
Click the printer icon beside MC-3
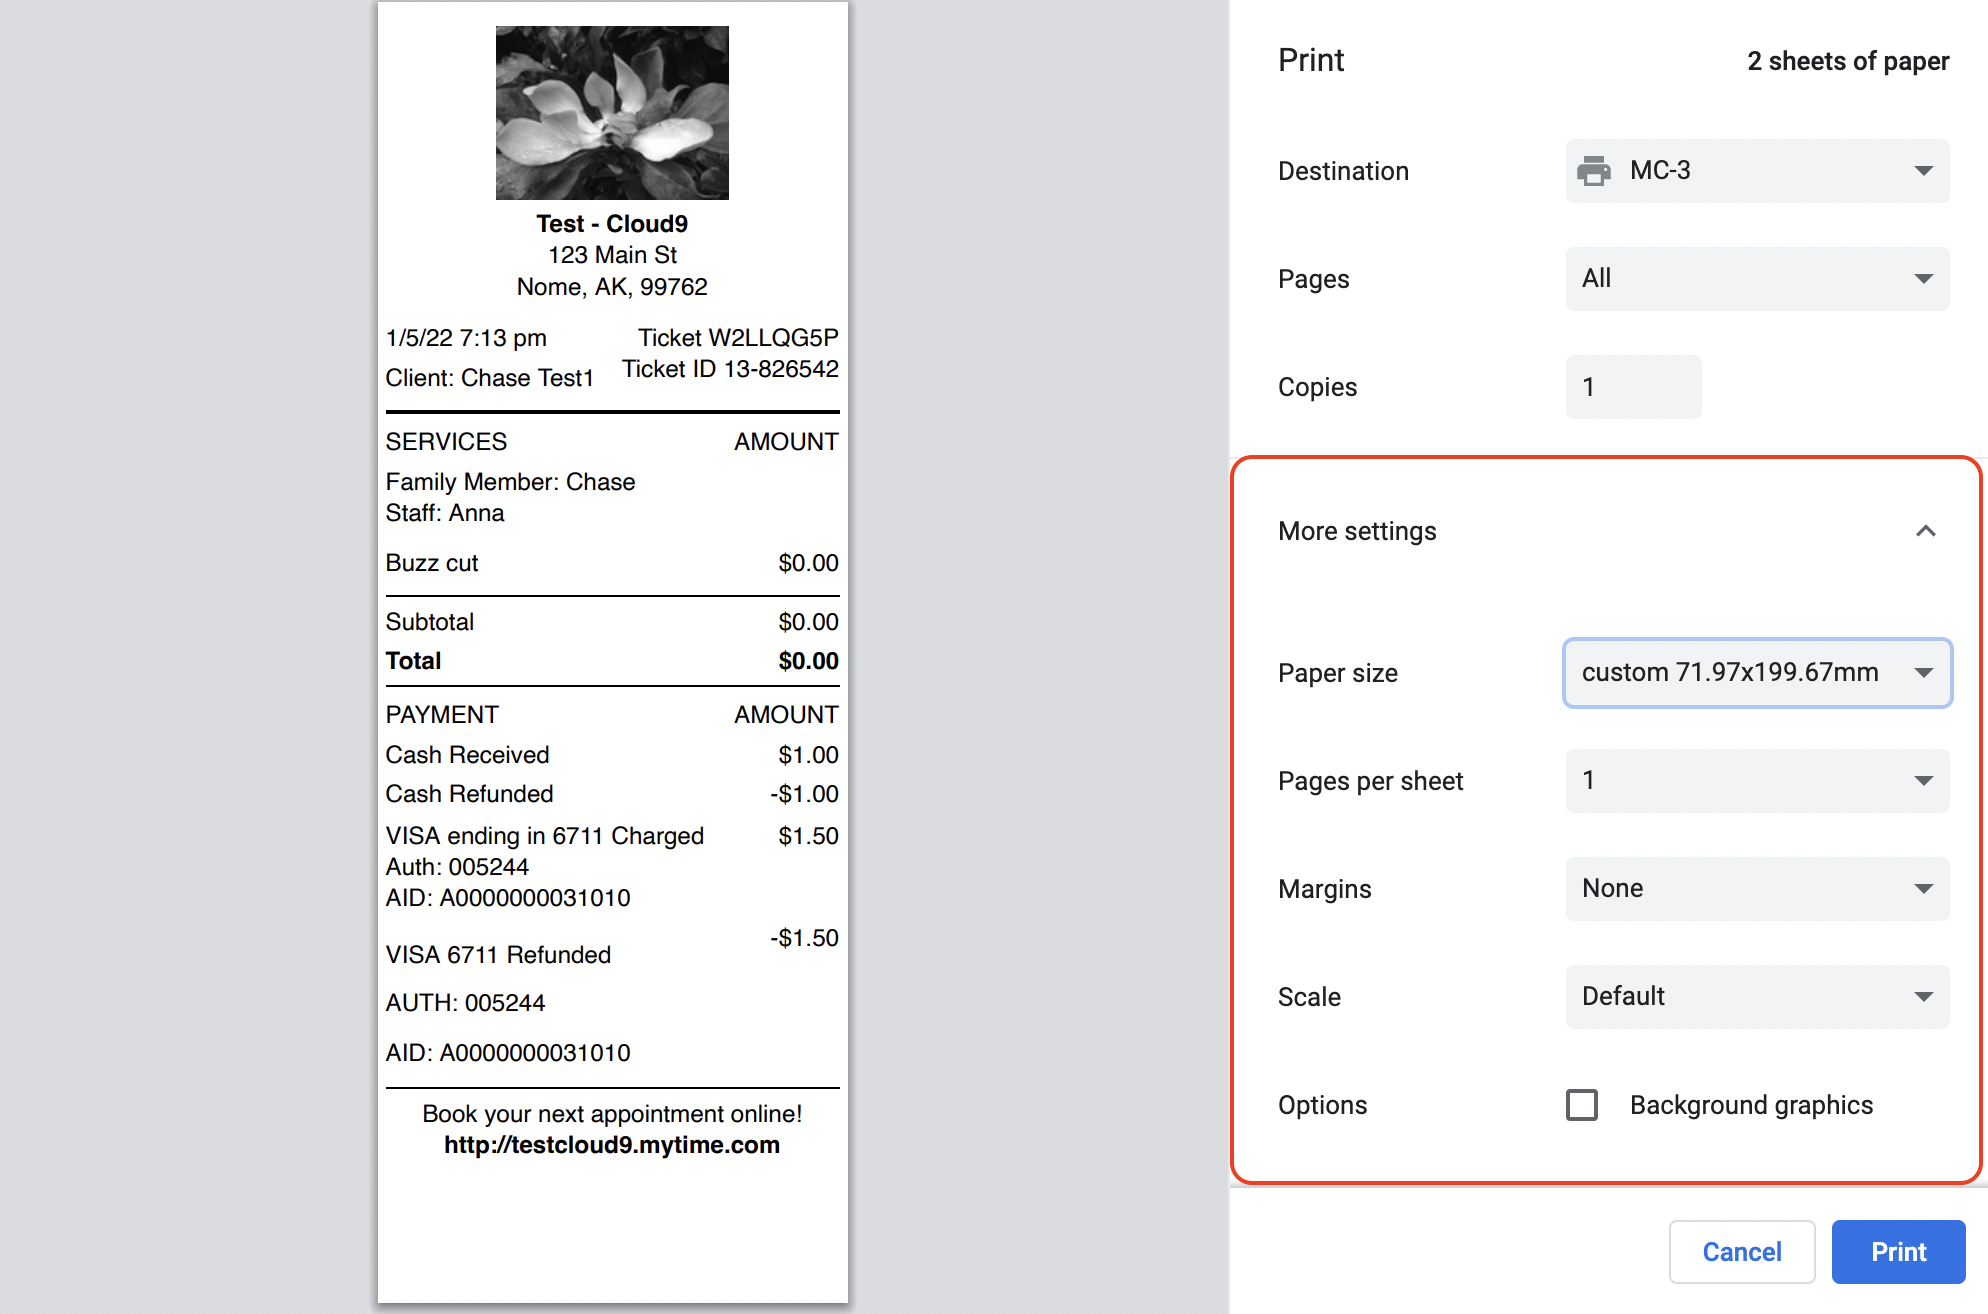(1594, 171)
